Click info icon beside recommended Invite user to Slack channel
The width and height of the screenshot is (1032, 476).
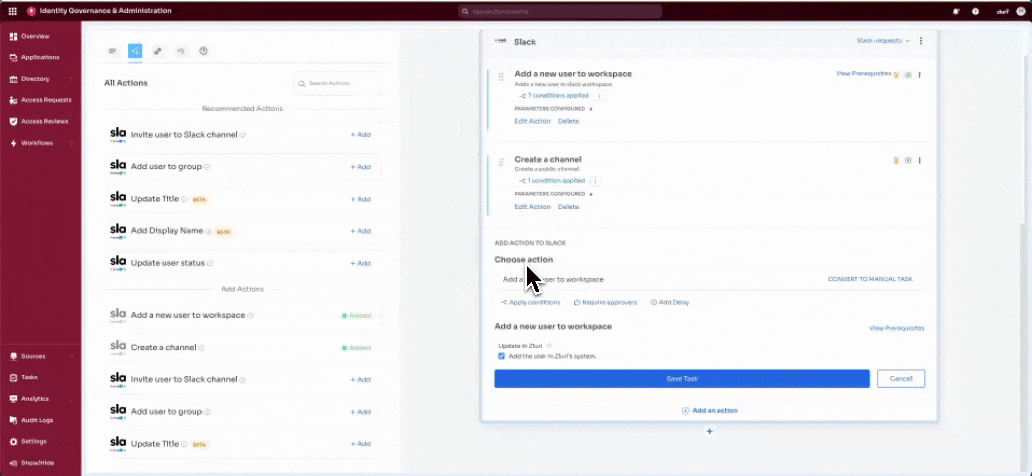(242, 135)
